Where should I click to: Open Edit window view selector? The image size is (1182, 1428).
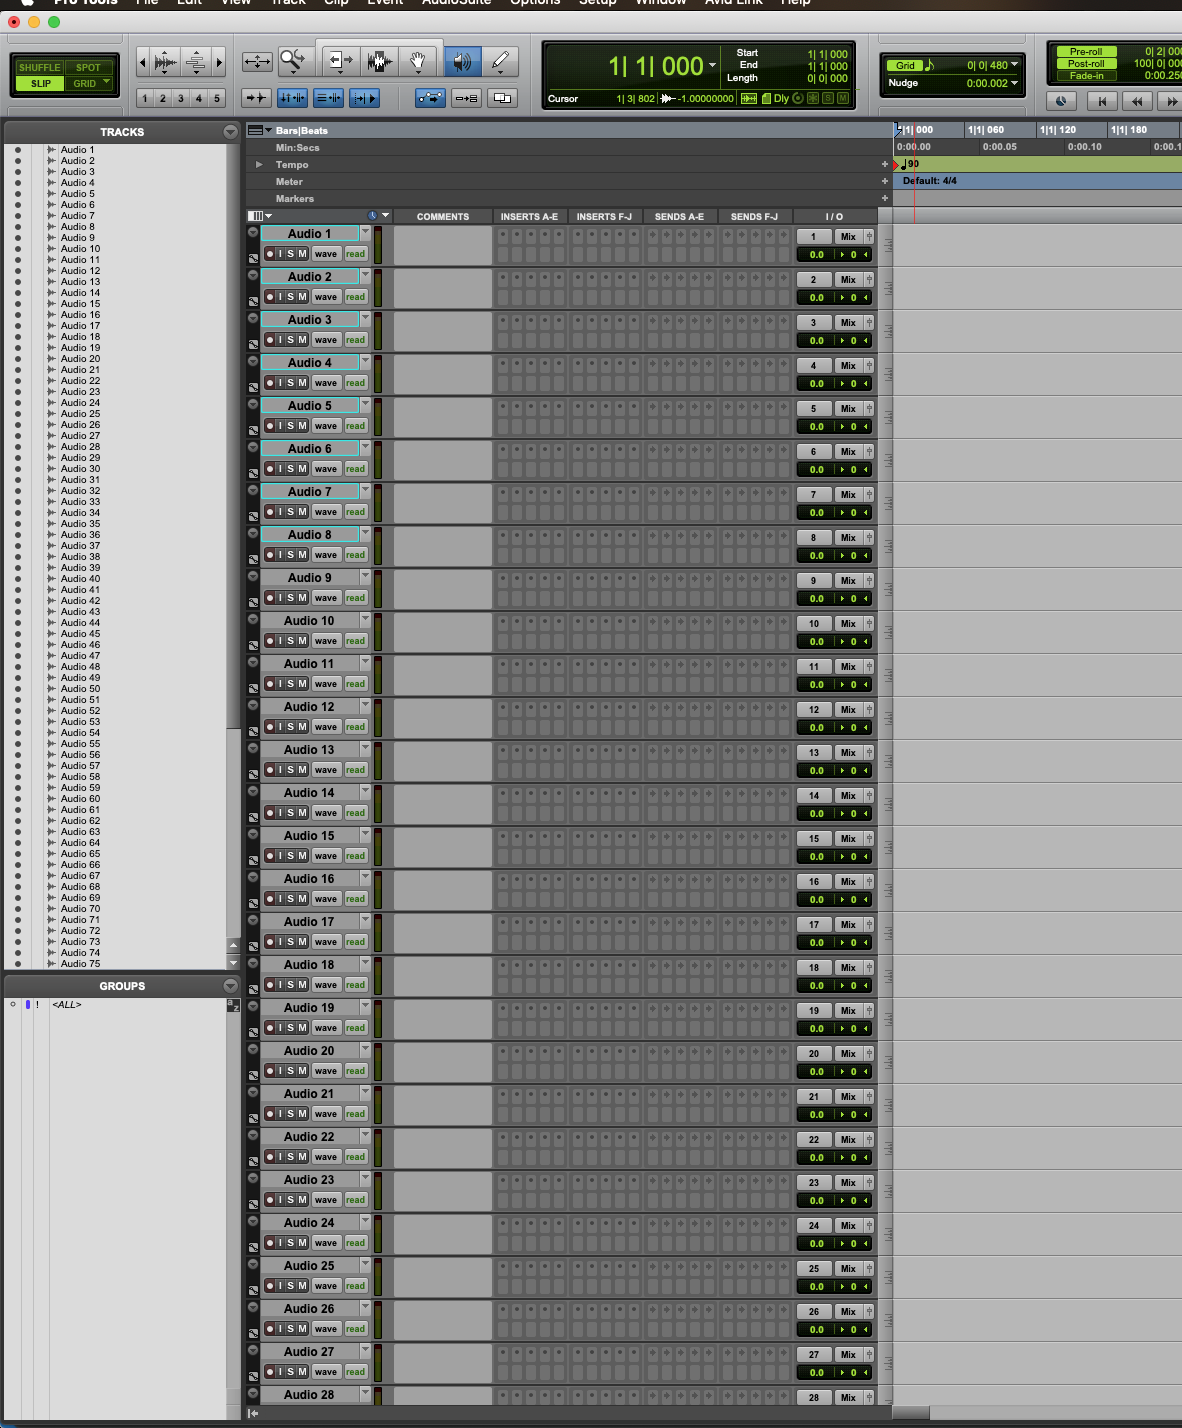coord(259,216)
